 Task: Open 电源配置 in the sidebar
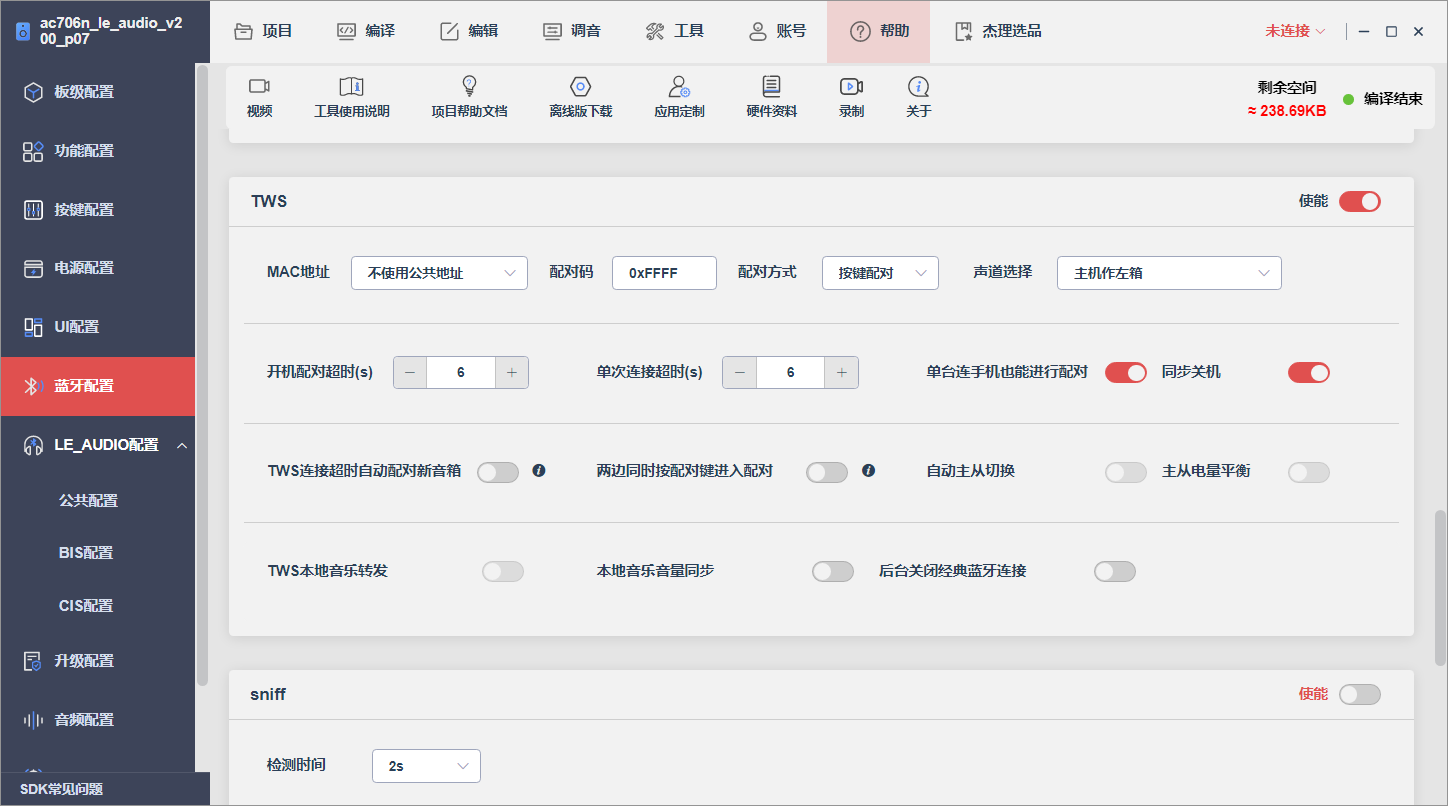tap(98, 268)
